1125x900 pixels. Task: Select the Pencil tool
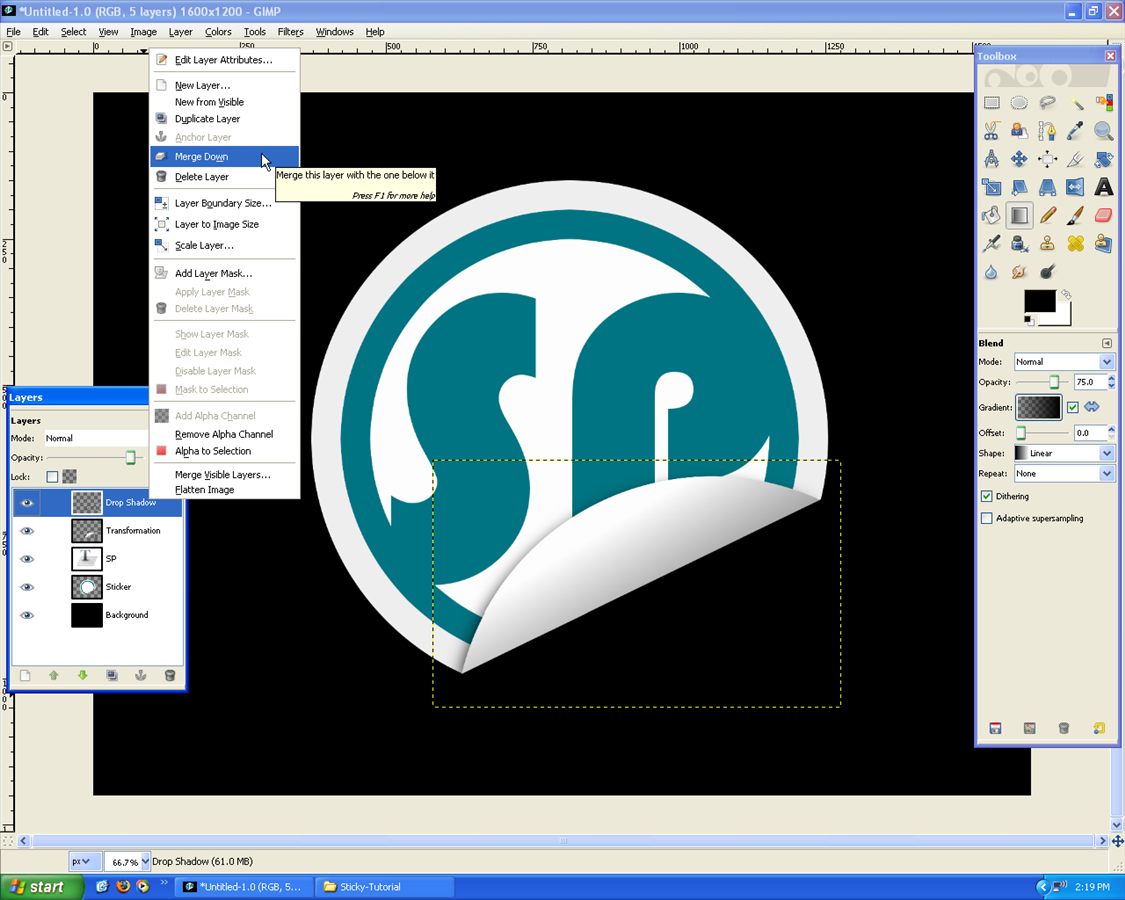[x=1048, y=215]
